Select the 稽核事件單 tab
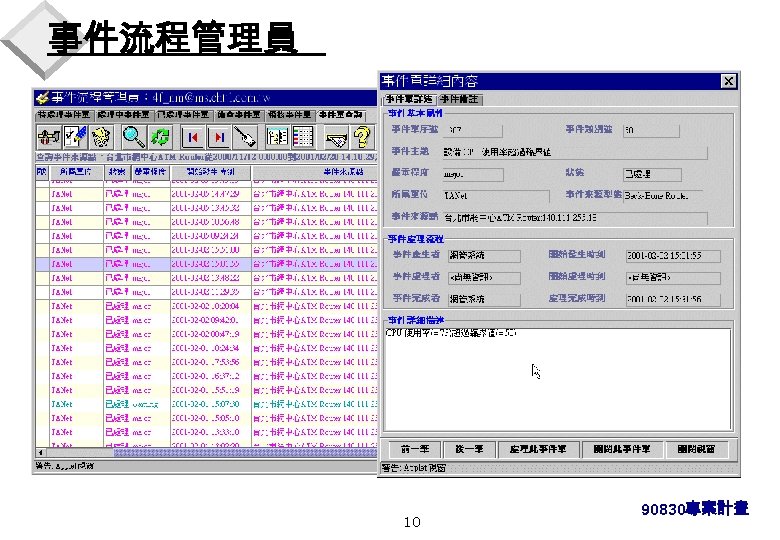 click(290, 115)
